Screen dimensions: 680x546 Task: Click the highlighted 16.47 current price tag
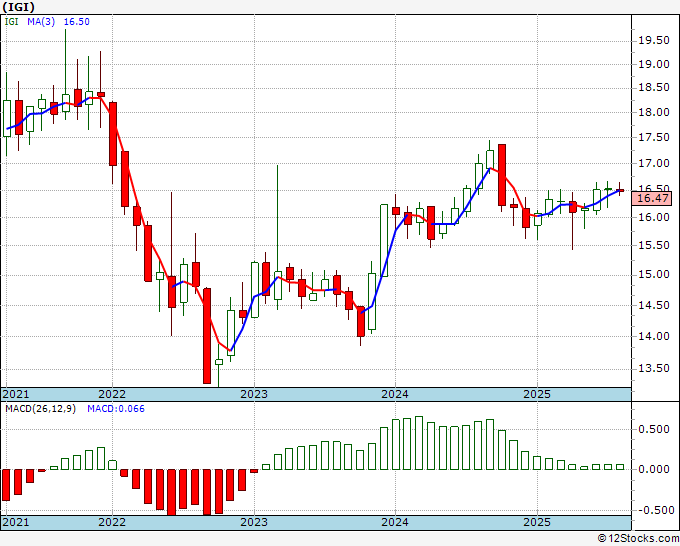point(653,198)
